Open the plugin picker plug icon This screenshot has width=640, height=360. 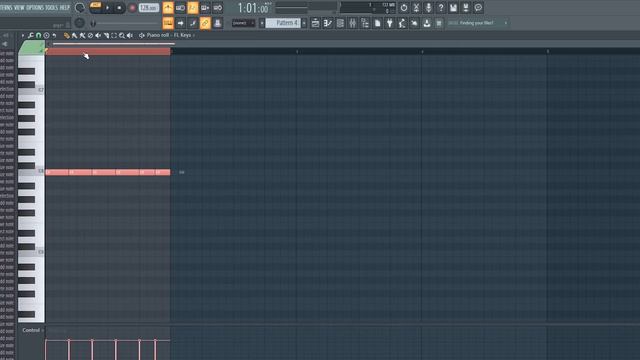click(390, 23)
